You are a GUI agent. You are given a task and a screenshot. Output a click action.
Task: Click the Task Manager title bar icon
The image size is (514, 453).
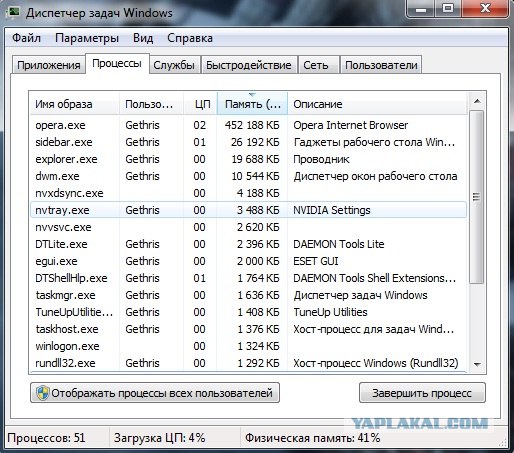point(14,12)
